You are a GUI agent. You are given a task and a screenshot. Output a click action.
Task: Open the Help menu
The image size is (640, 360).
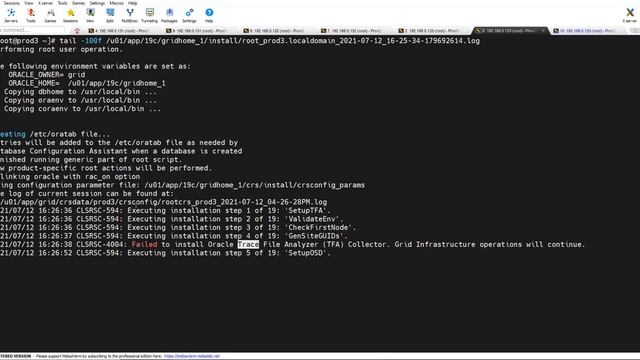pos(133,3)
